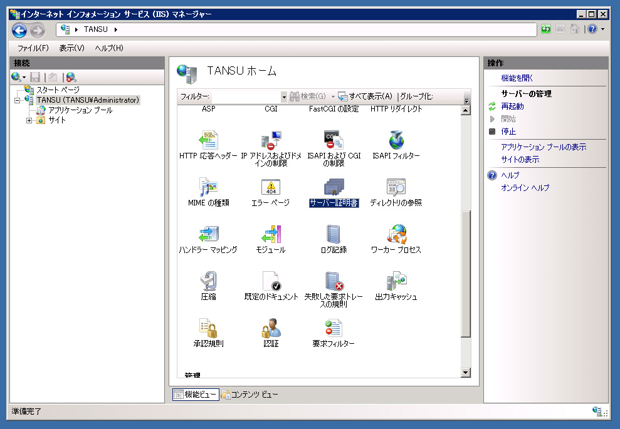Switch to the コンテンツ ビュー tab
The image size is (620, 429).
point(250,394)
